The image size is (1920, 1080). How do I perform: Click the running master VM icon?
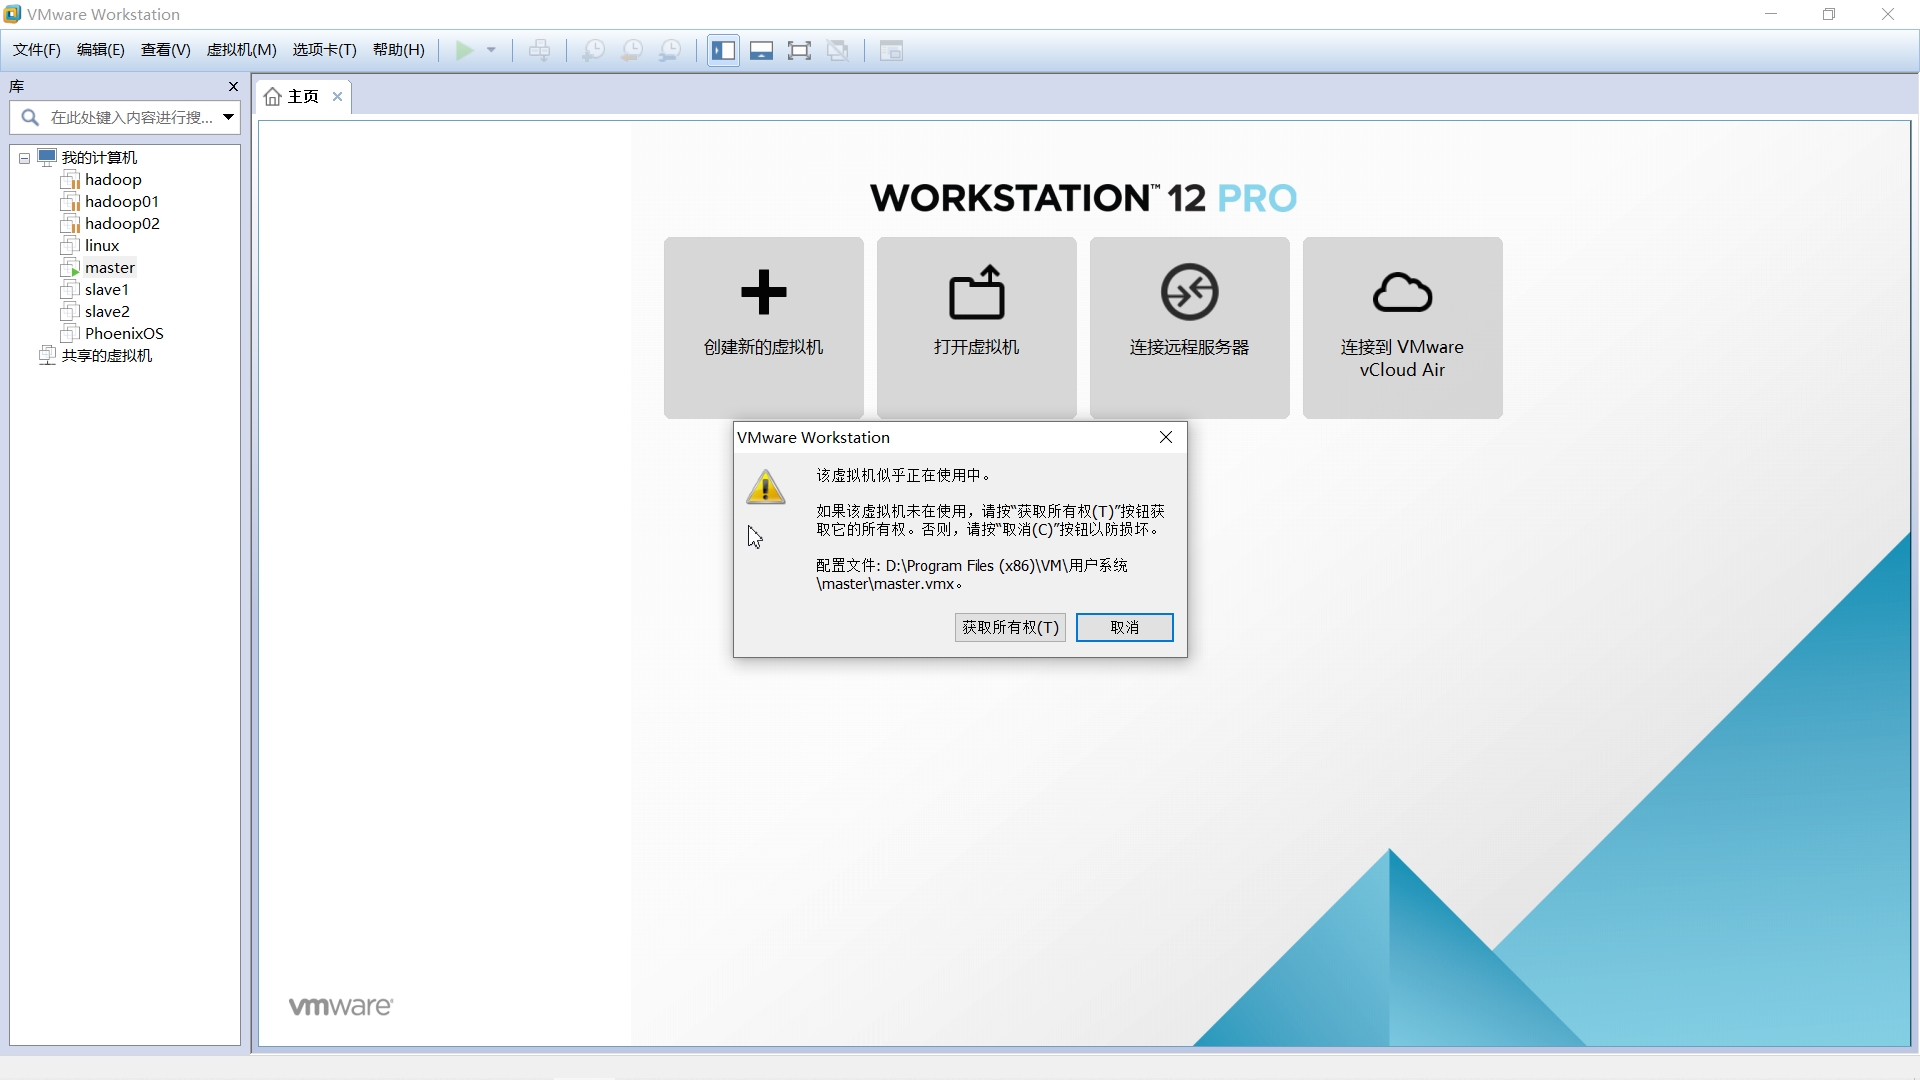(70, 268)
